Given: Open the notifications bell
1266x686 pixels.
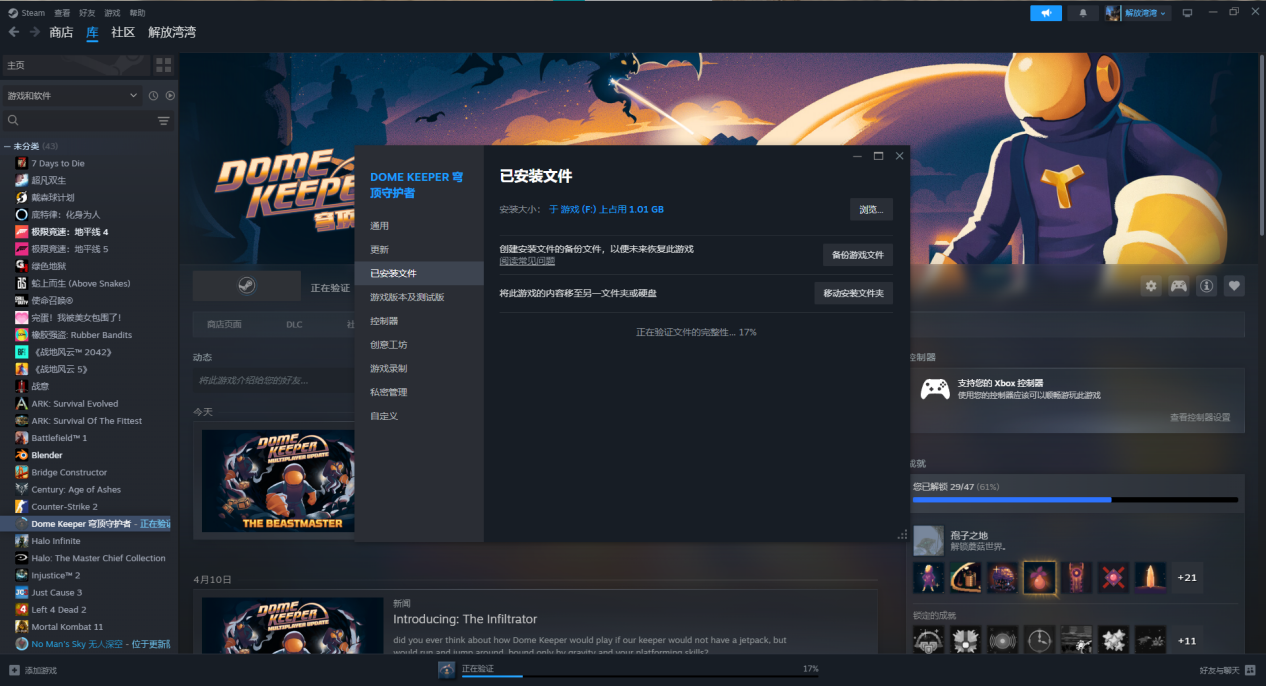Looking at the screenshot, I should click(x=1082, y=13).
